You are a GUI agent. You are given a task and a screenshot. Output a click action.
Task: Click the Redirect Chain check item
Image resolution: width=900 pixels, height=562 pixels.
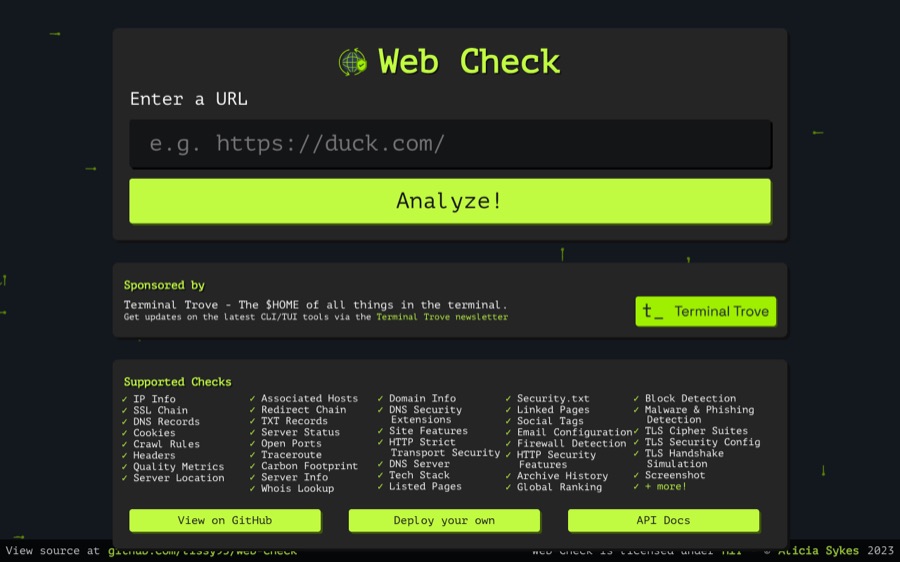pos(304,409)
